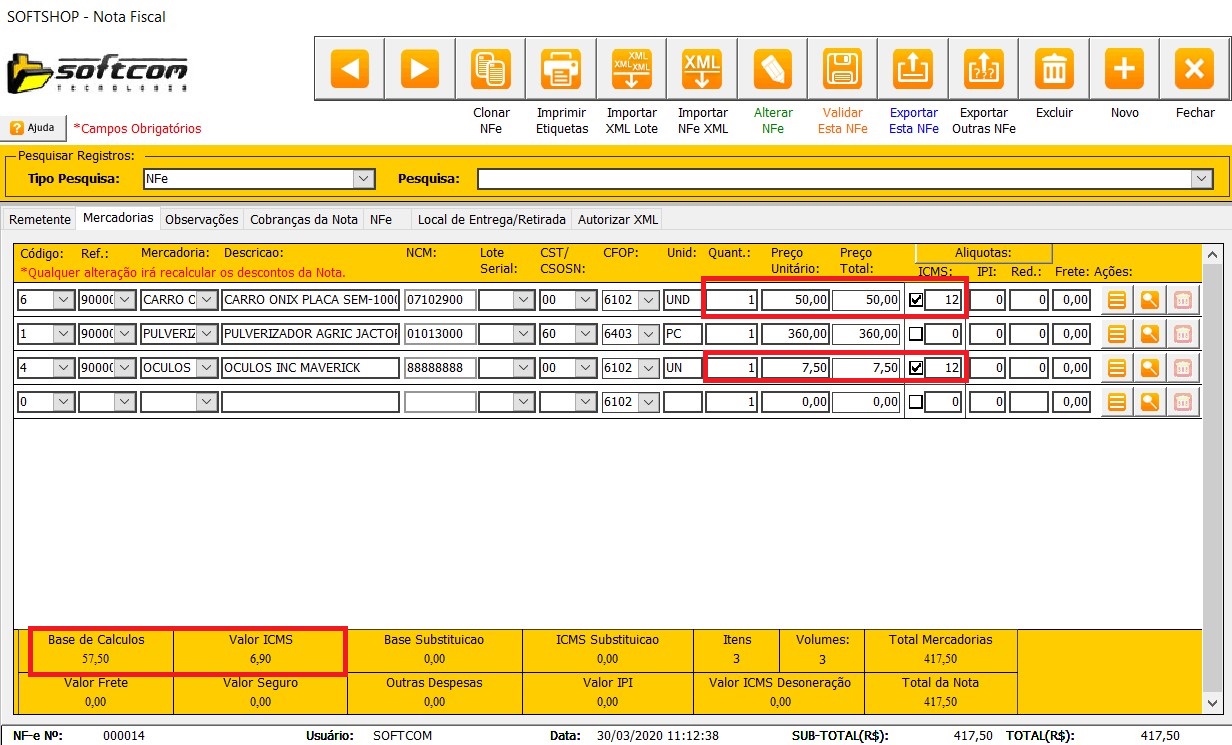Click the Ajuda help button
The image size is (1232, 745).
(33, 128)
